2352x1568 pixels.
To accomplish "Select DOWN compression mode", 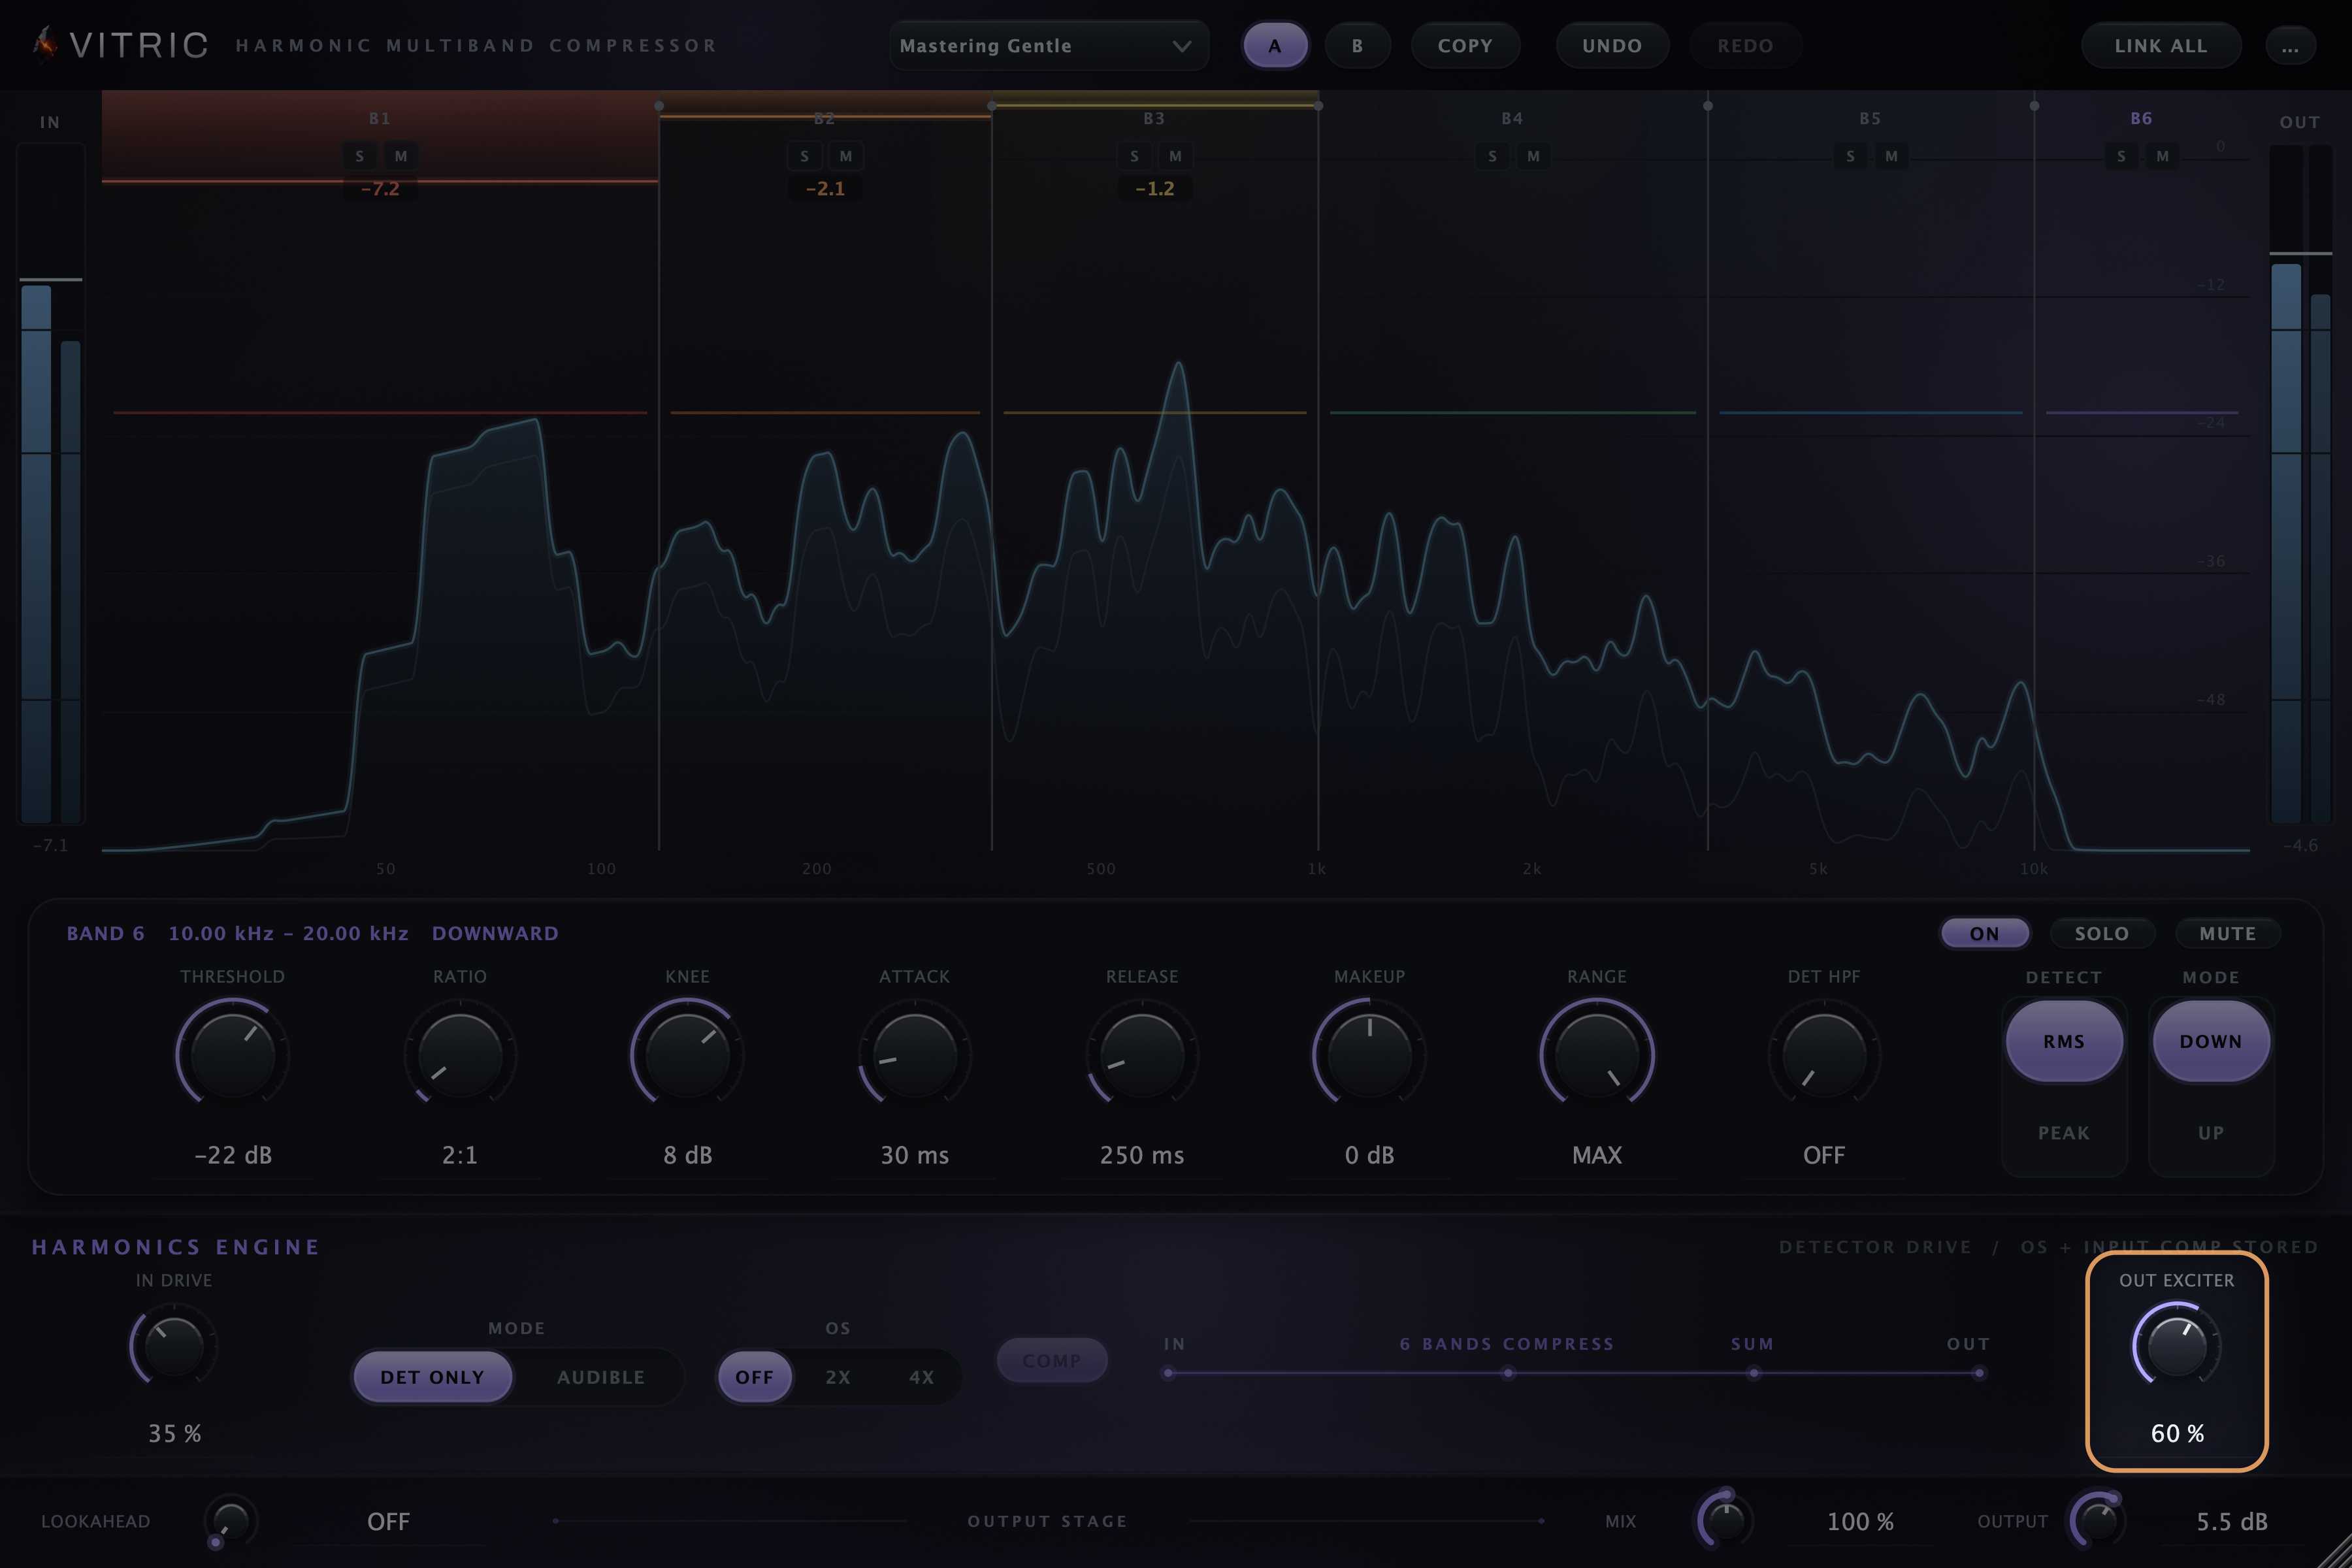I will tap(2211, 1041).
